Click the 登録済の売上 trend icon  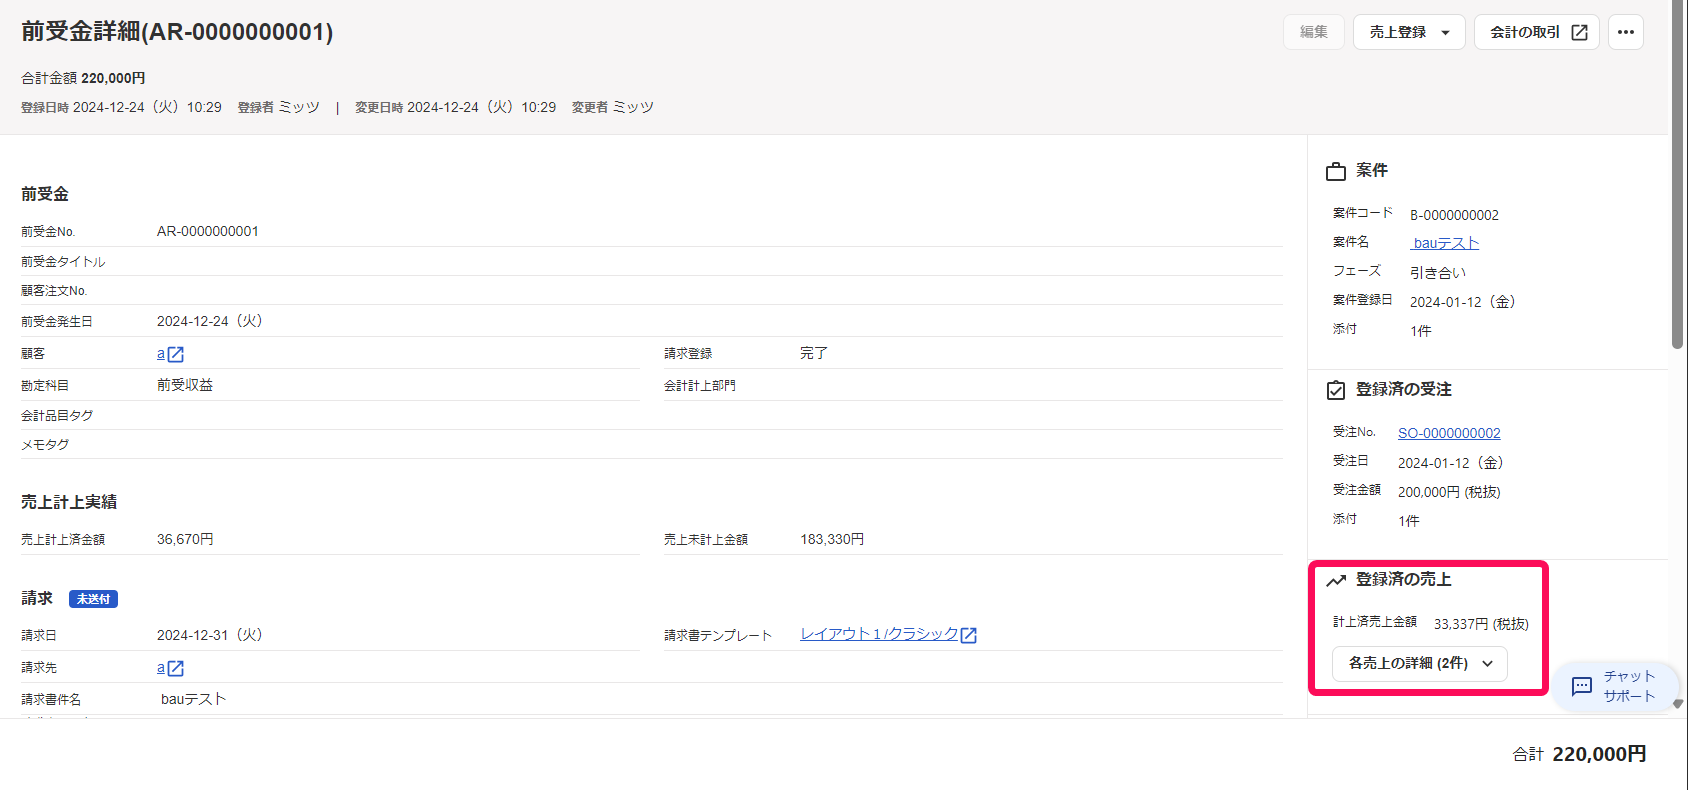point(1336,580)
